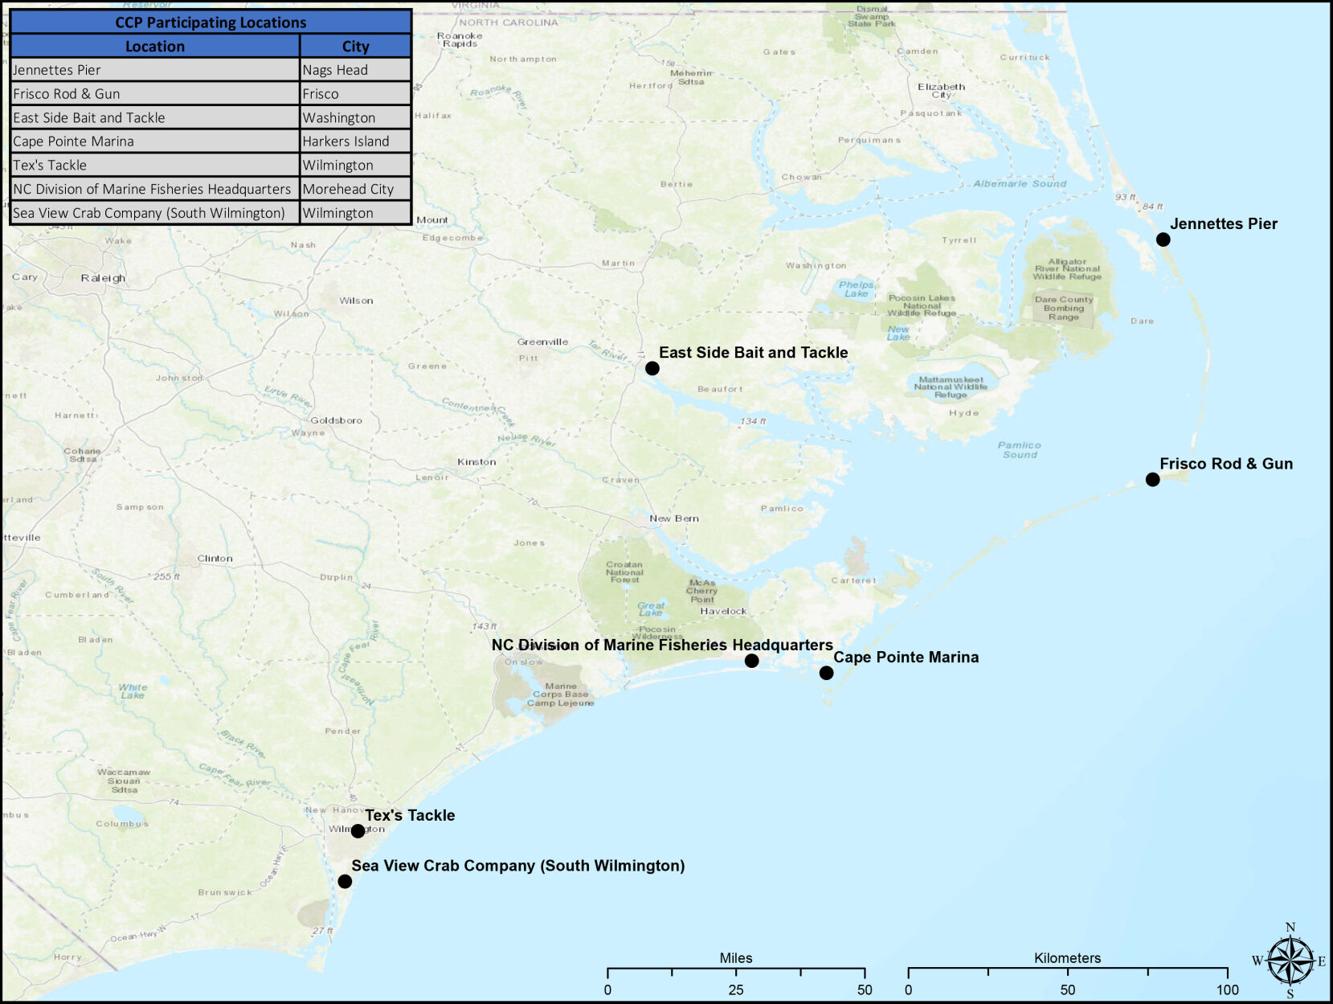
Task: Expand the Location column header
Action: (x=155, y=46)
